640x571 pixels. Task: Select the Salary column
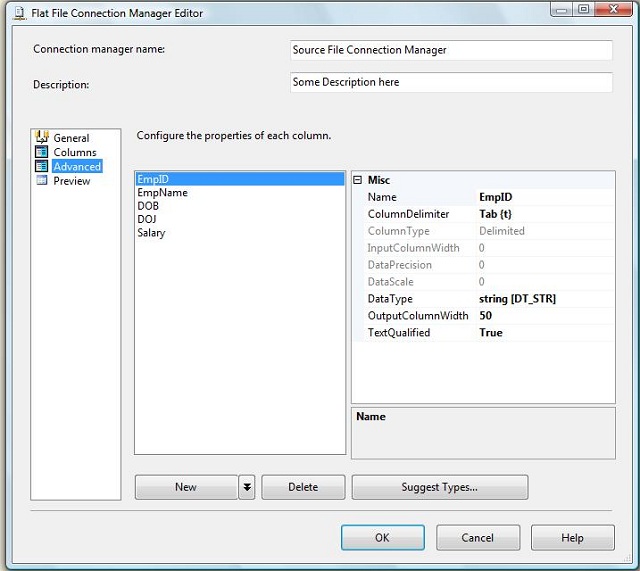(151, 233)
